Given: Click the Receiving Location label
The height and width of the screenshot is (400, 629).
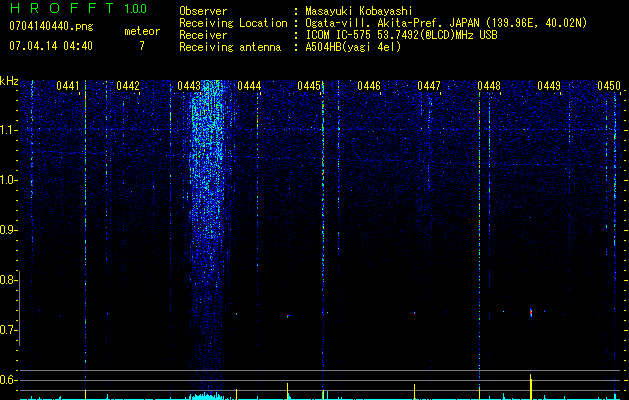Looking at the screenshot, I should pyautogui.click(x=233, y=23).
